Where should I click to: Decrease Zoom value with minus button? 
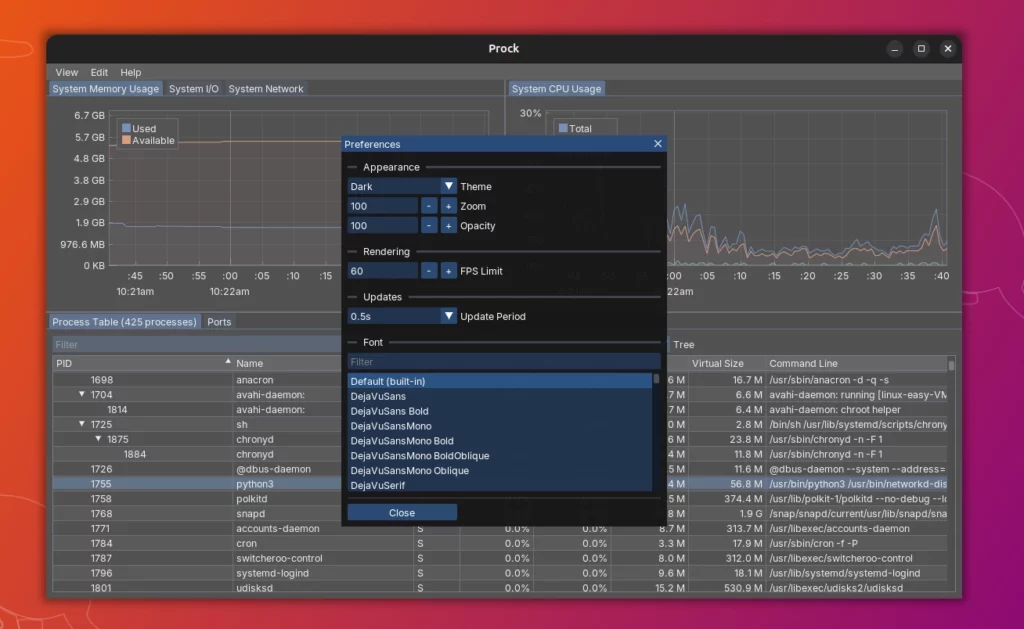(x=428, y=206)
